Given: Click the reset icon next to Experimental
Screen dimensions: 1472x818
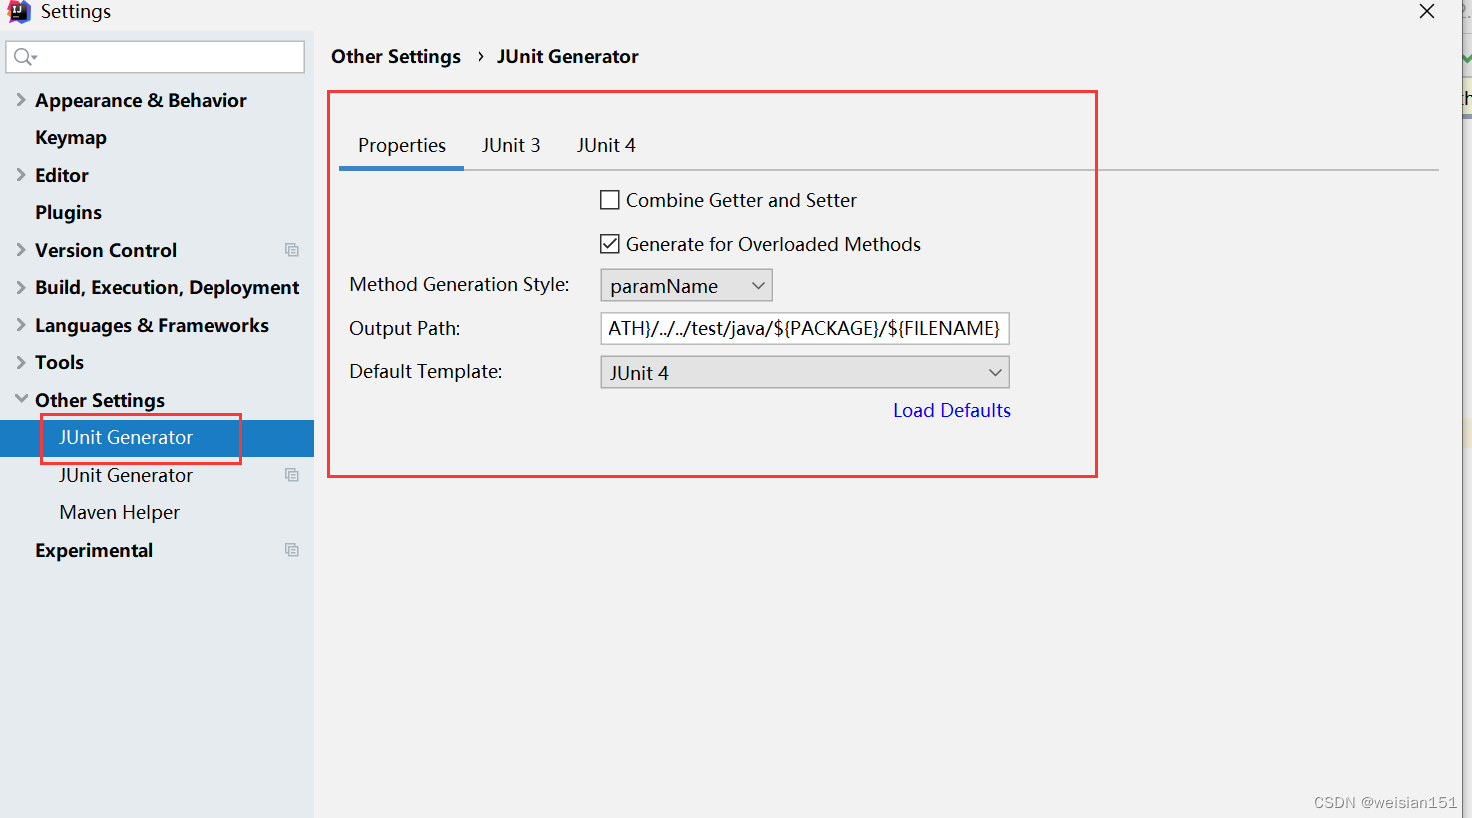Looking at the screenshot, I should [291, 550].
